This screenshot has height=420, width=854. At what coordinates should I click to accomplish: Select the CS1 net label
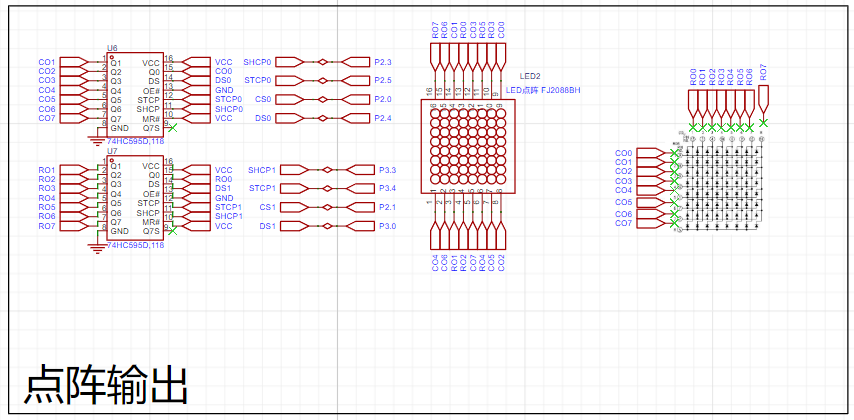click(267, 208)
